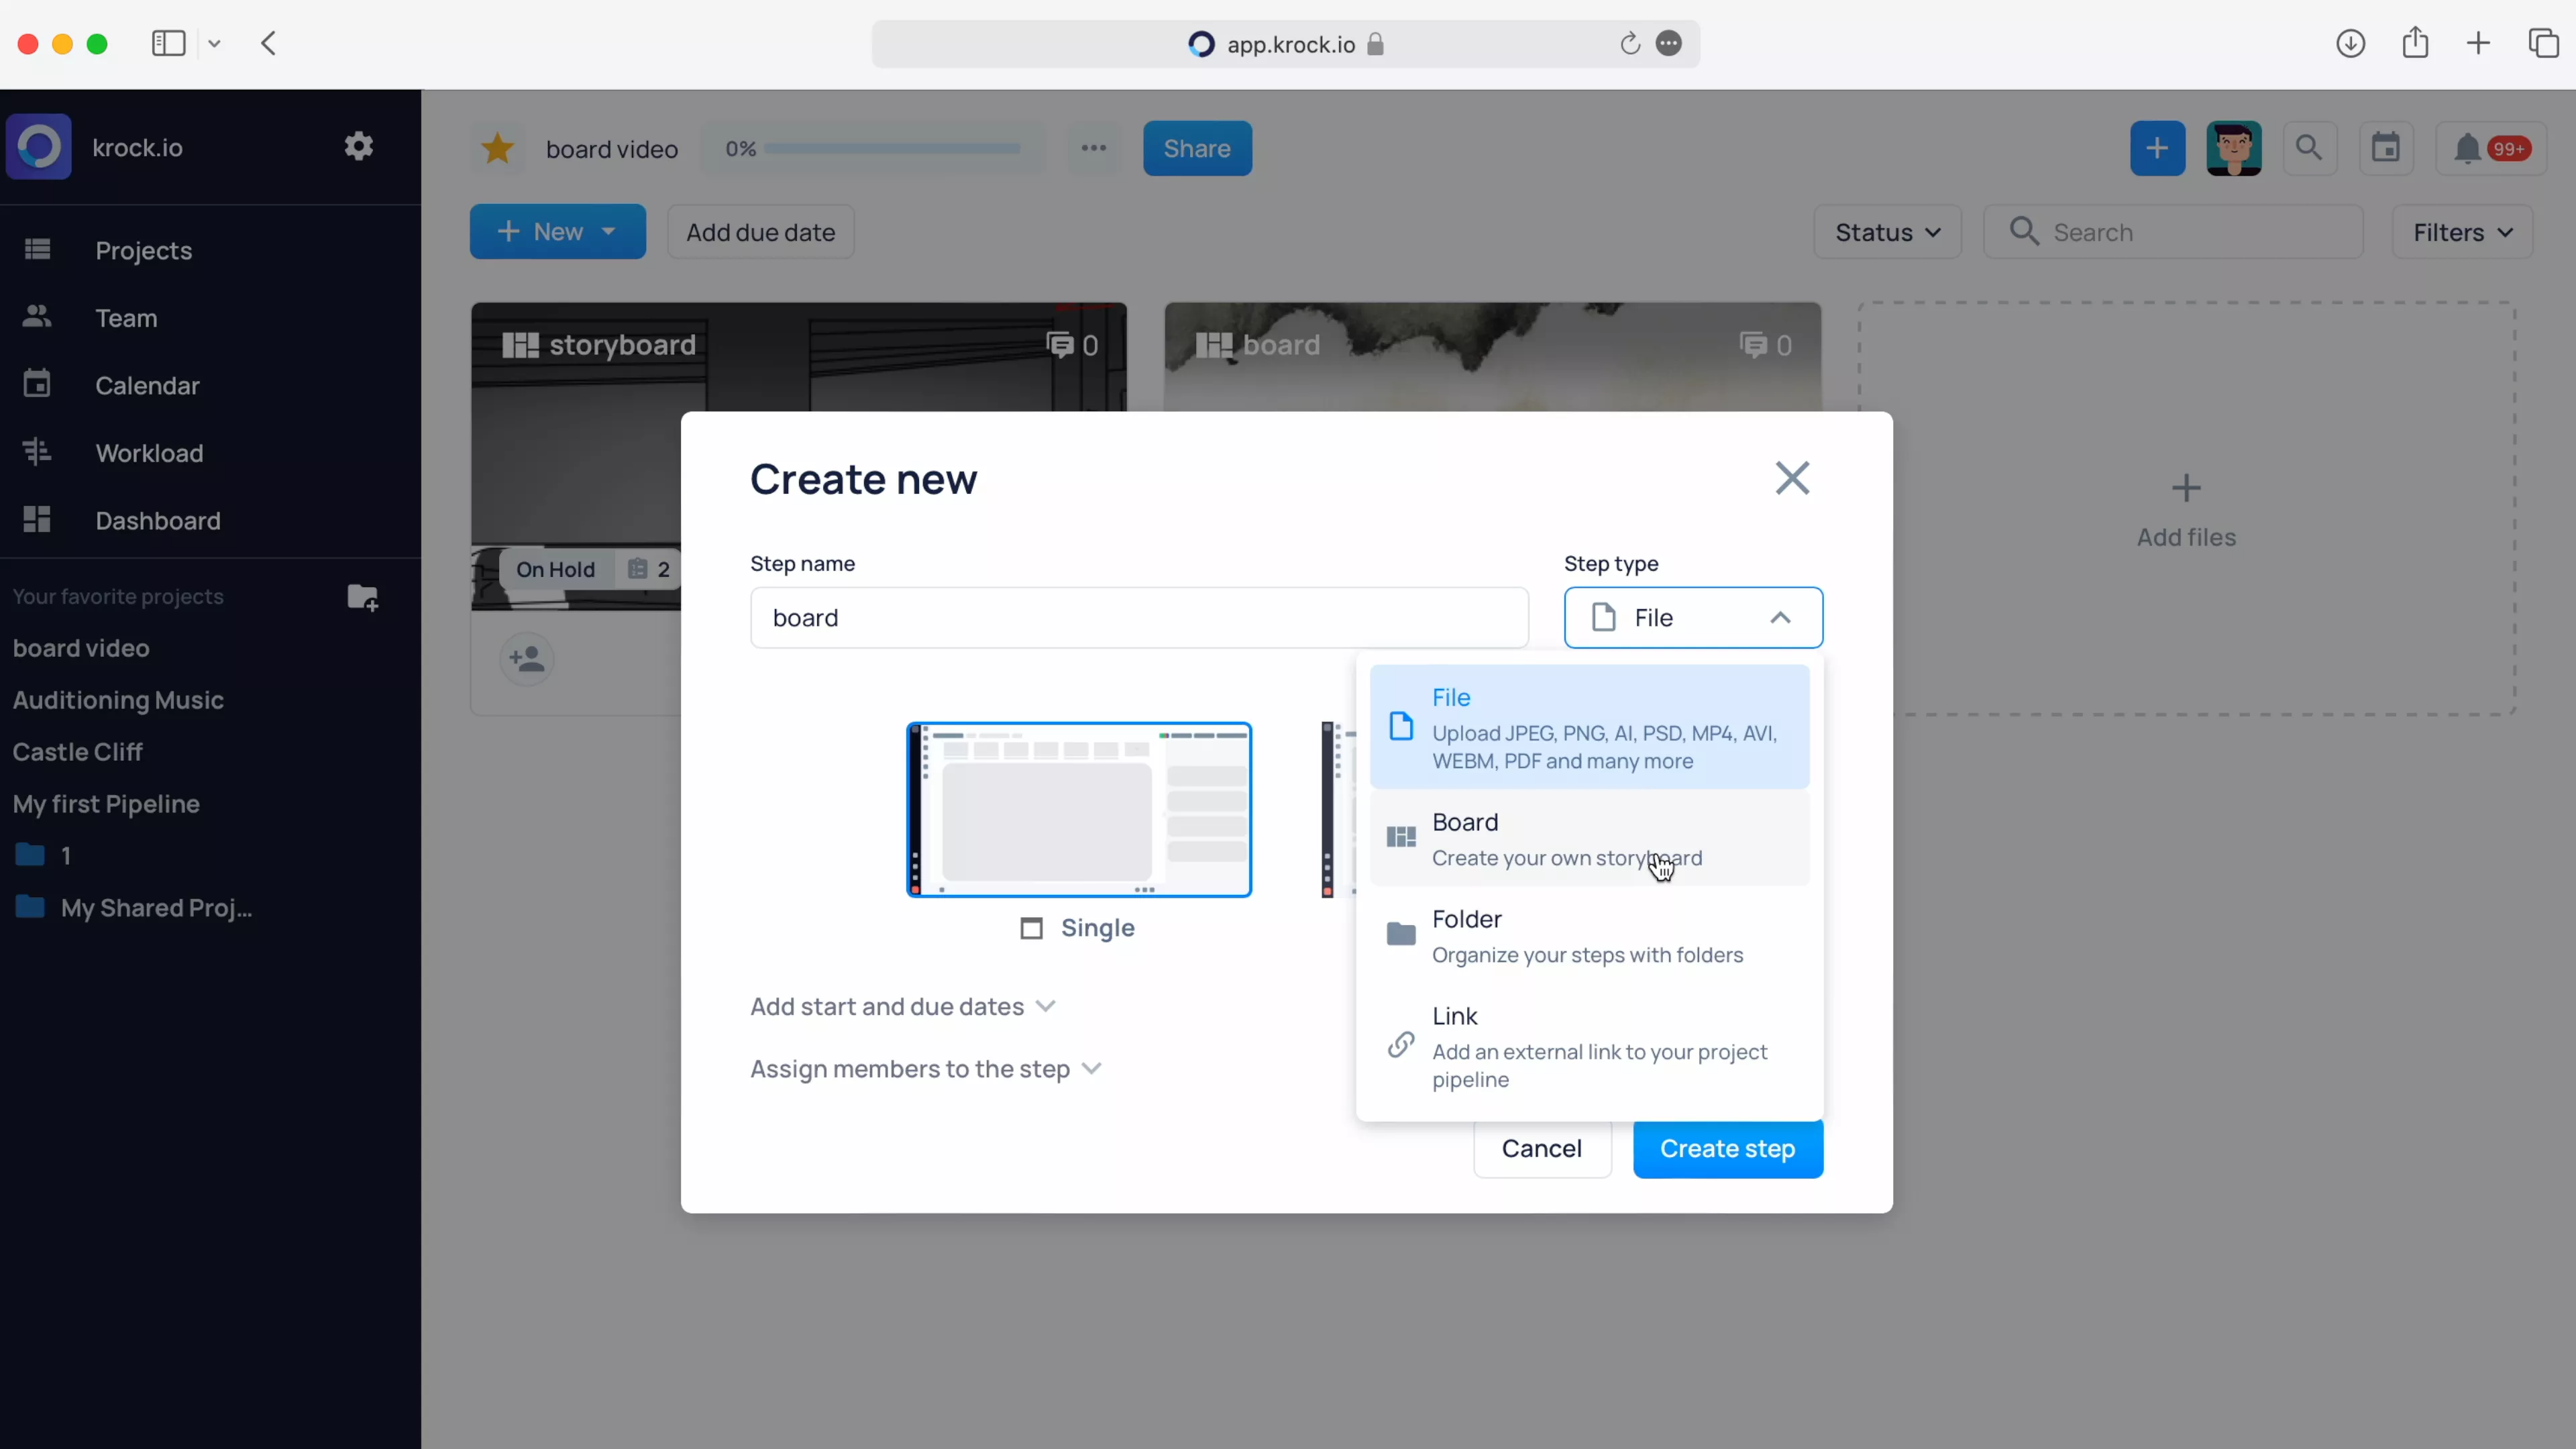Open the Step type dropdown labeled File
The image size is (2576, 1449).
pos(1693,617)
